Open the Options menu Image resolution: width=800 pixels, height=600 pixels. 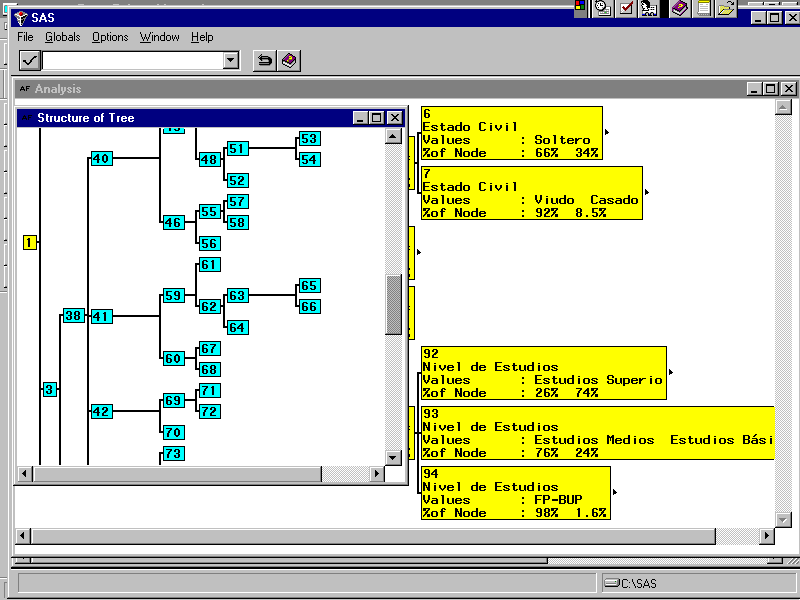coord(110,37)
